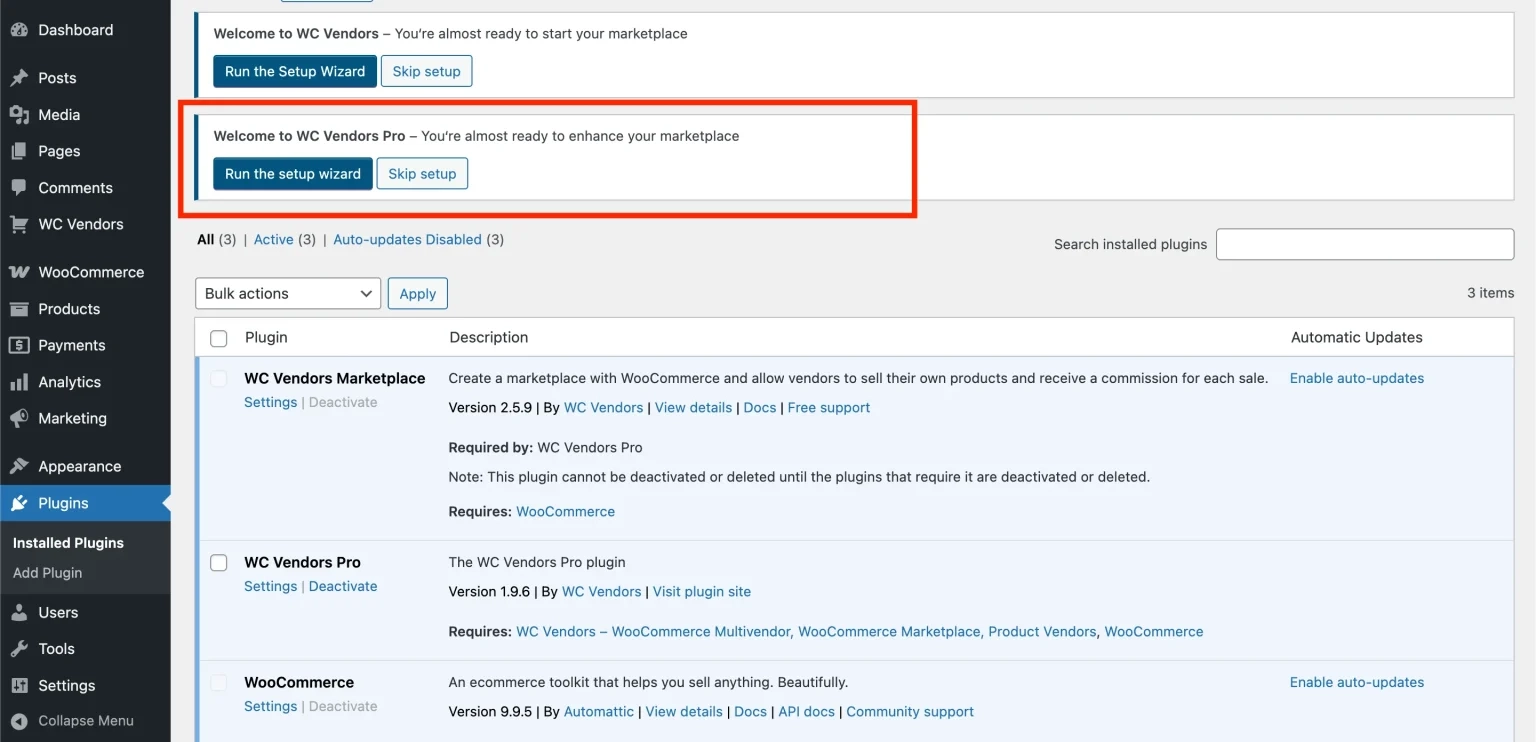Click the WooCommerce plugin row checkbox

pos(218,683)
